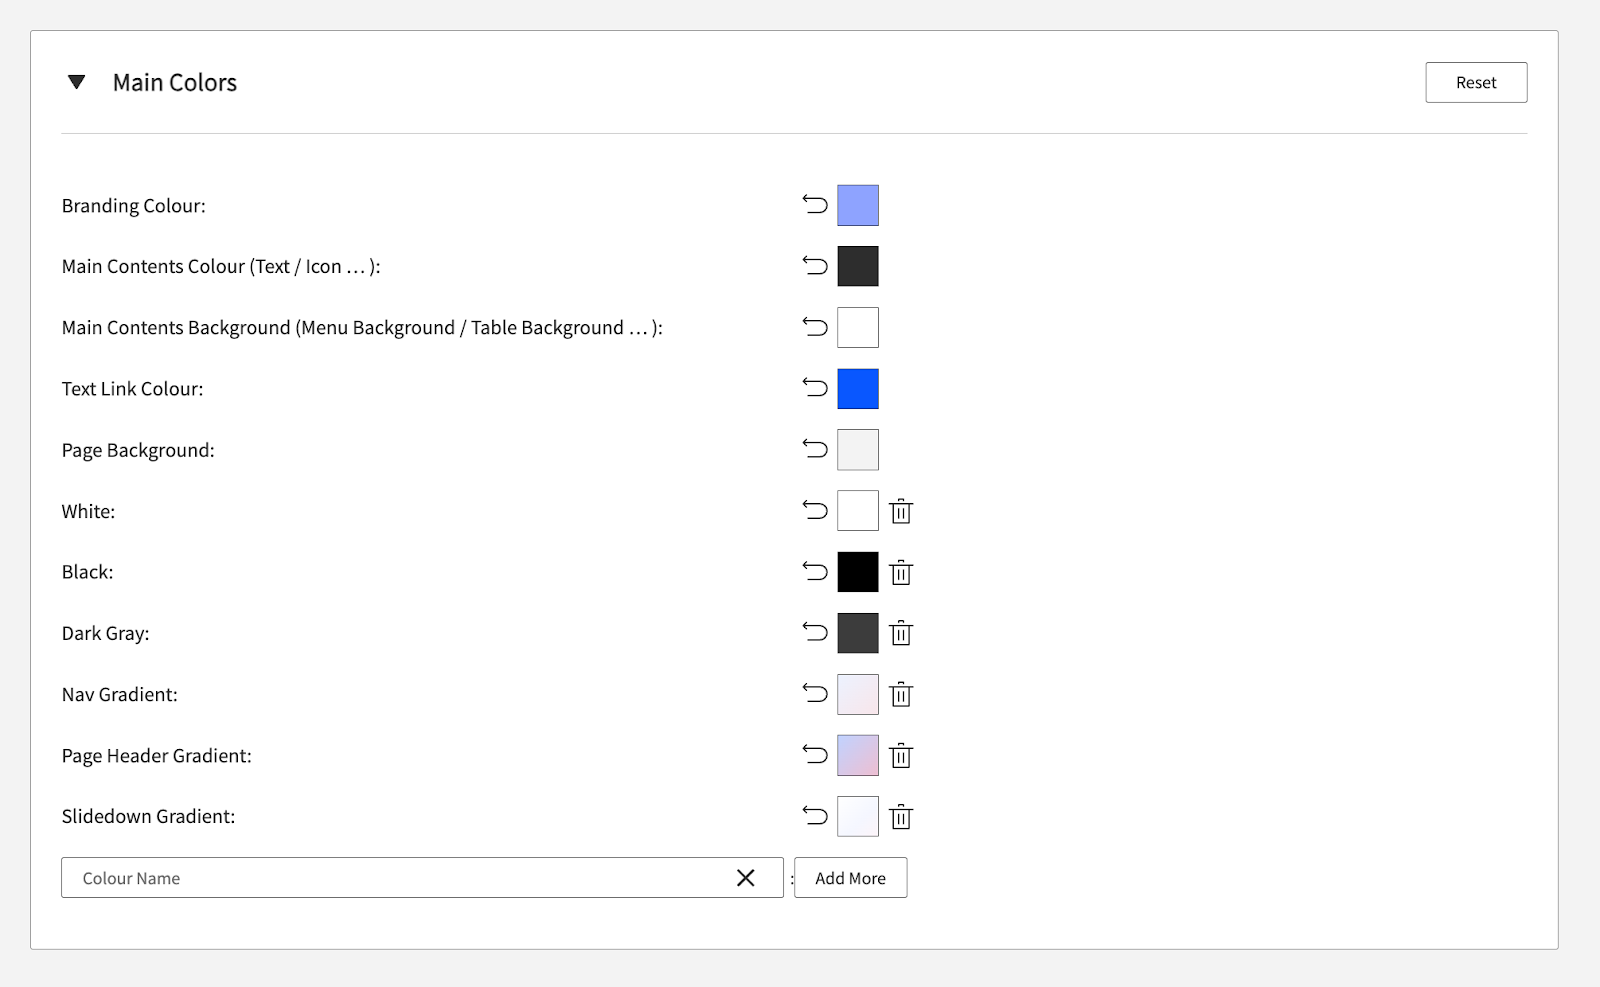This screenshot has height=987, width=1600.
Task: Open the Main Contents Colour swatch
Action: pyautogui.click(x=857, y=266)
